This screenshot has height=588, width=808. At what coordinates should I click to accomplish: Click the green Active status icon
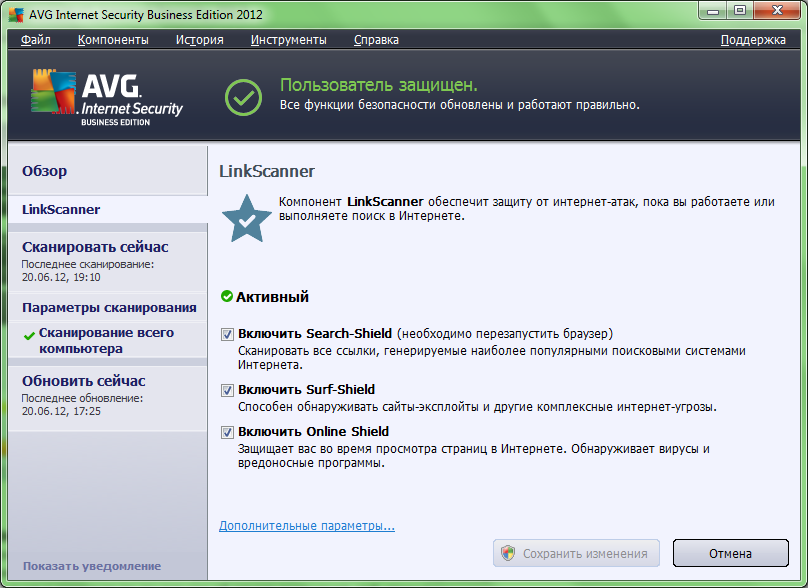pyautogui.click(x=227, y=296)
